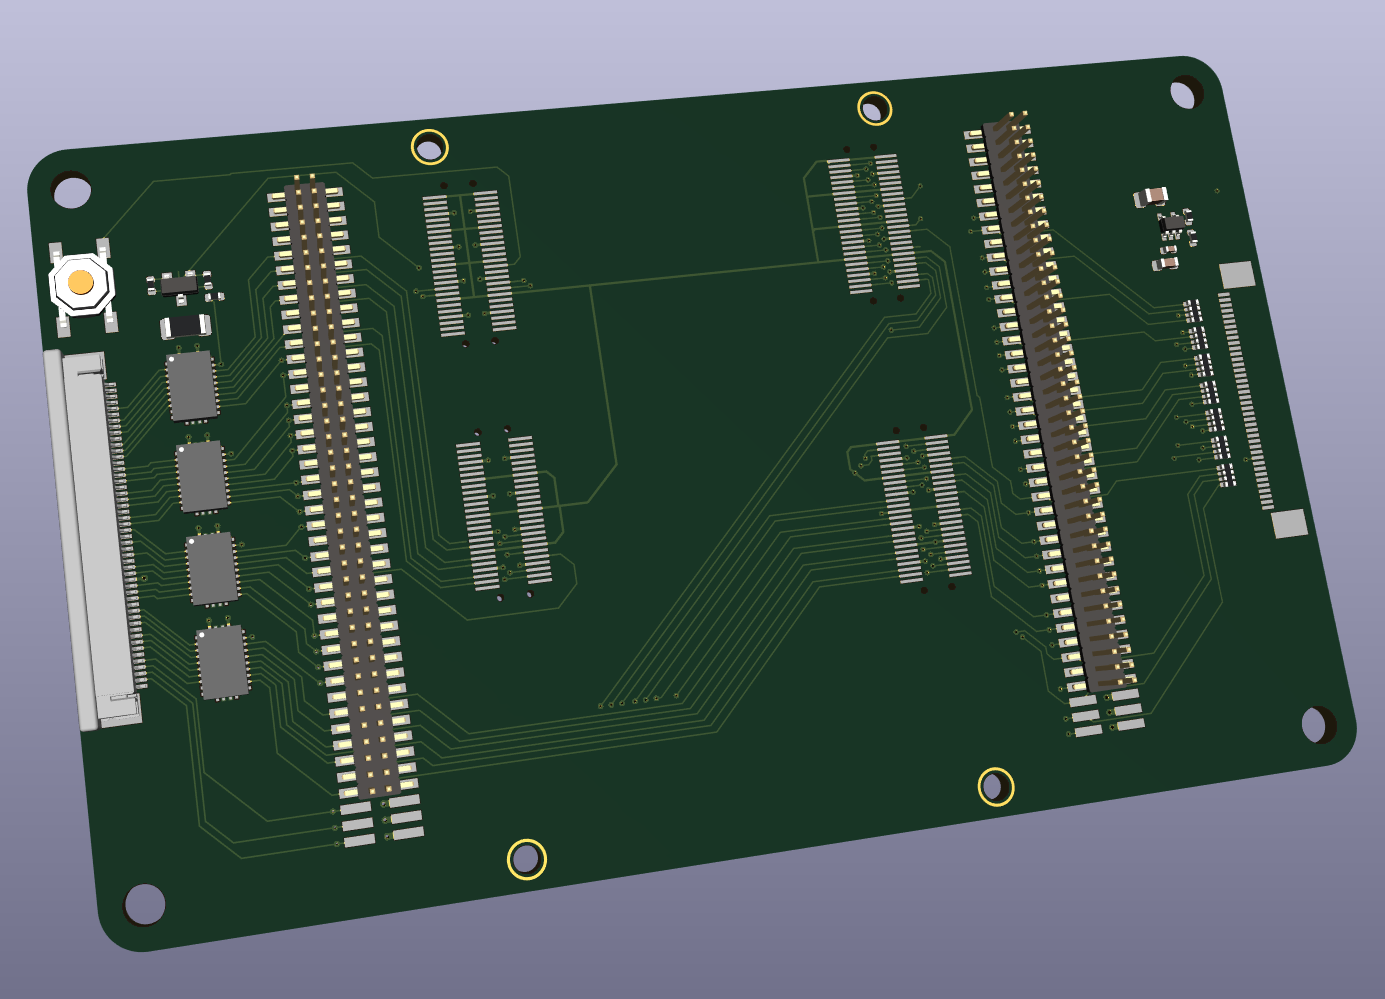The image size is (1385, 999).
Task: Click the lower-right dual-row SMD pad footprint
Action: click(923, 508)
